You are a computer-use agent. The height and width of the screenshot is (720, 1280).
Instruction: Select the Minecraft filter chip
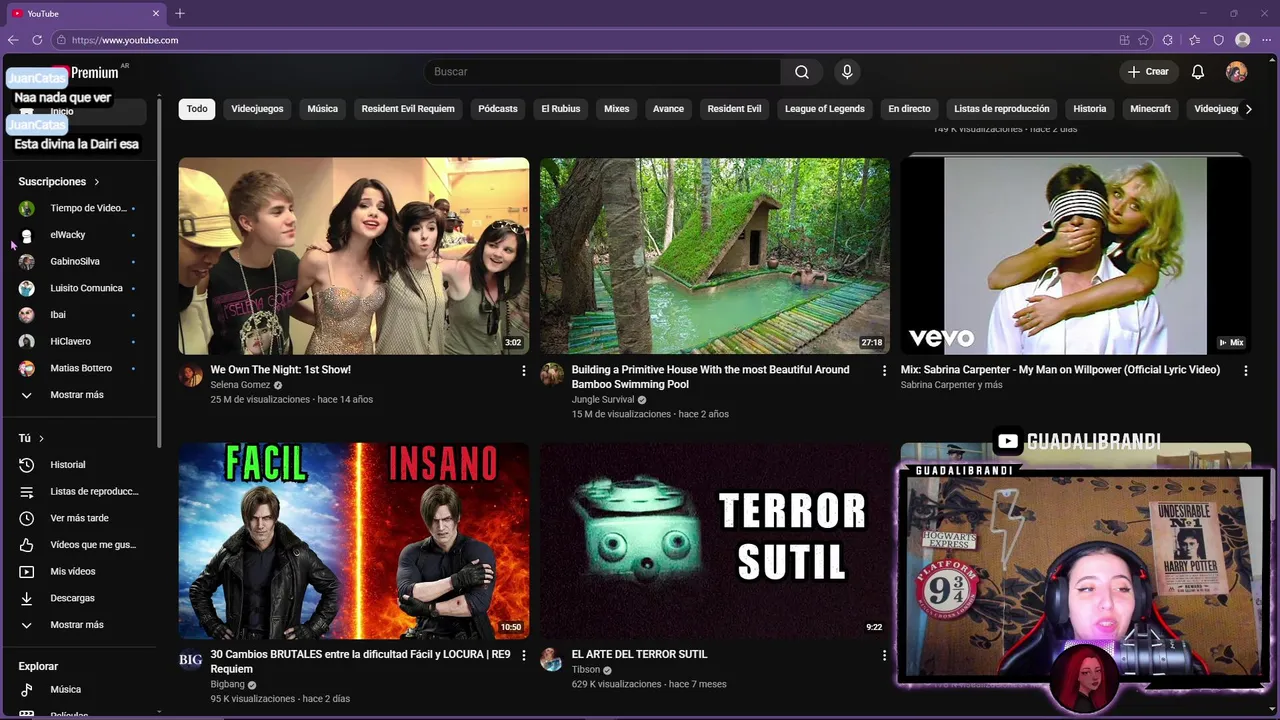tap(1150, 109)
